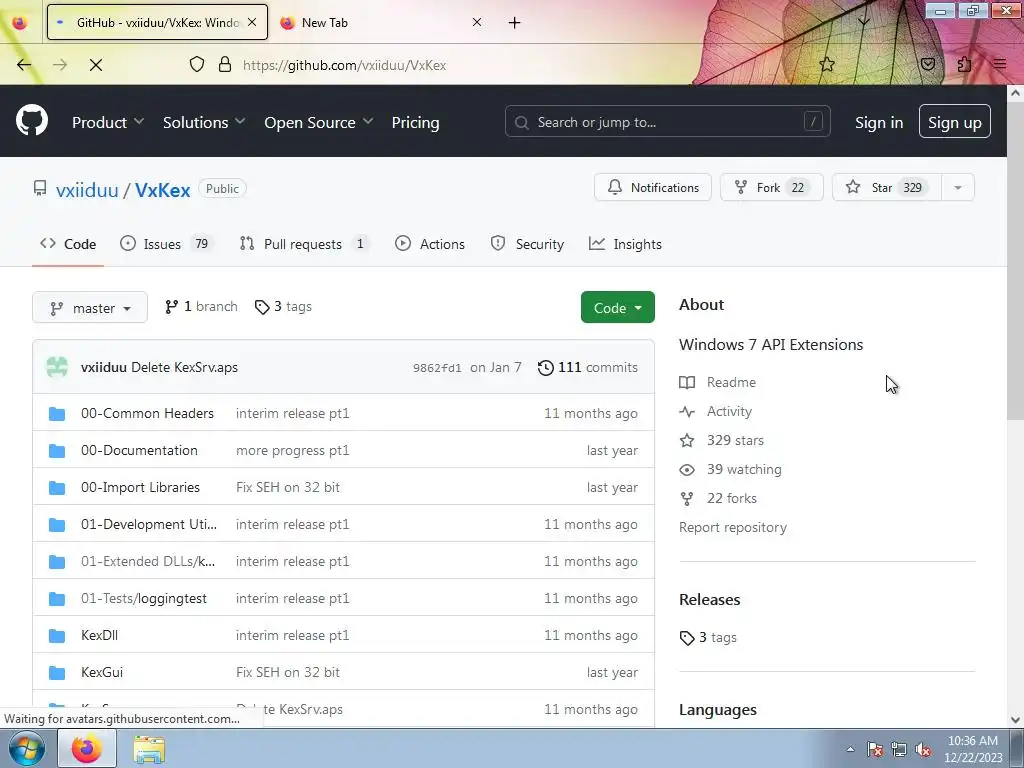Fork the repository with Fork button

(771, 187)
